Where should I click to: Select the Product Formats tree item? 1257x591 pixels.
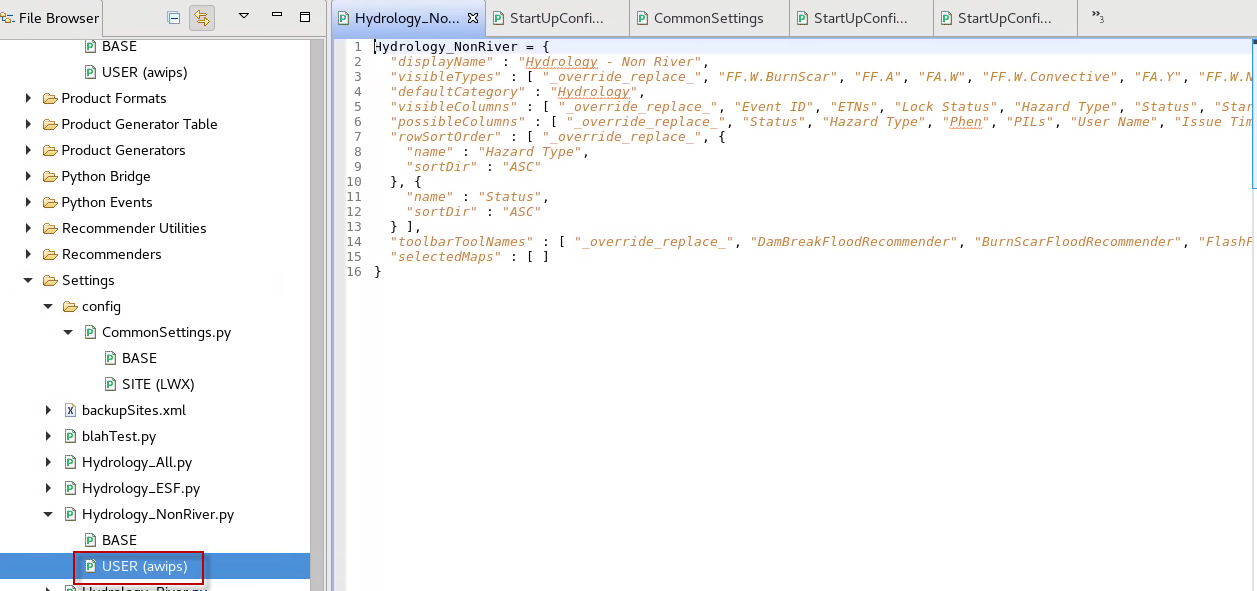[x=114, y=98]
